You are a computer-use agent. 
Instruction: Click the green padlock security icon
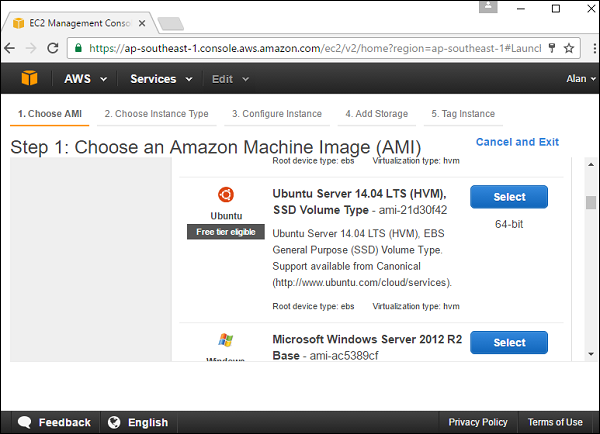pos(78,47)
